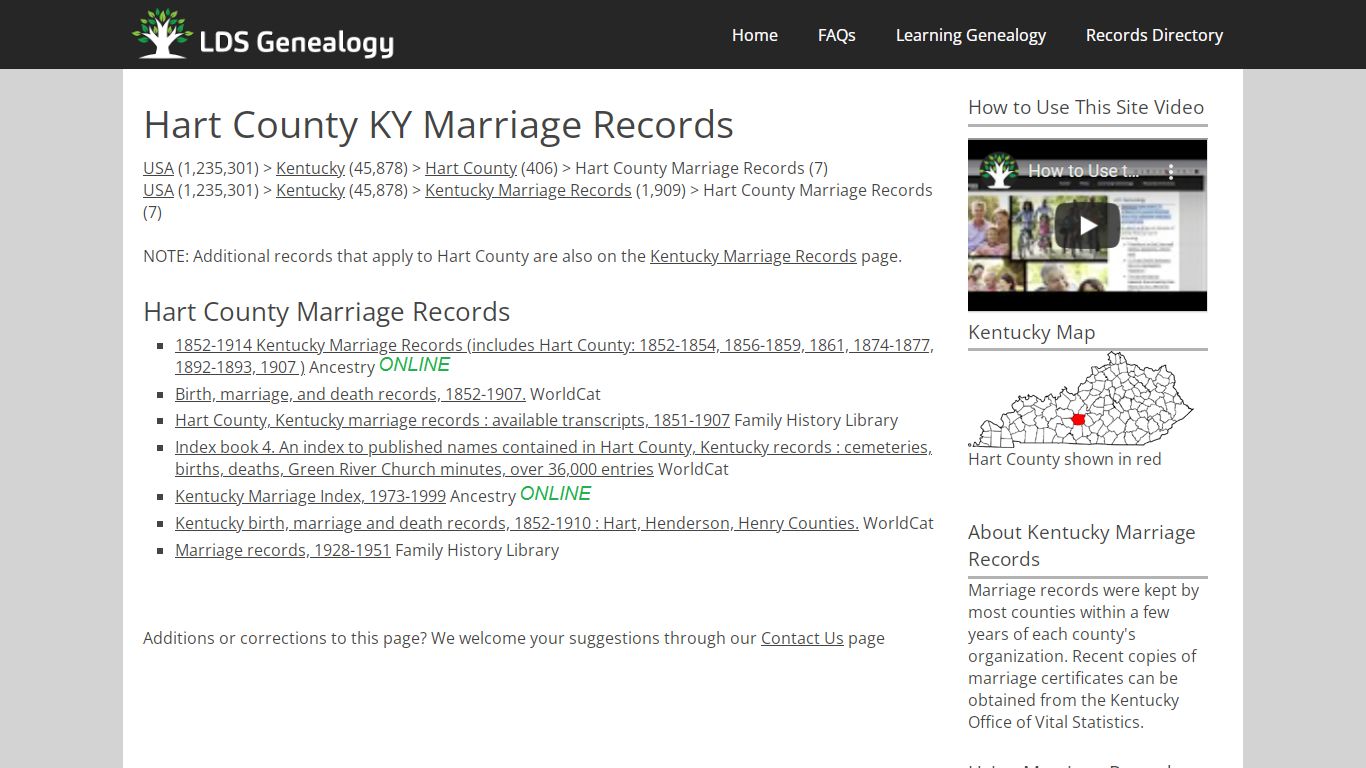Screen dimensions: 1366x768
Task: Open Kentucky Marriage Index, 1973-1999 link
Action: coord(310,496)
